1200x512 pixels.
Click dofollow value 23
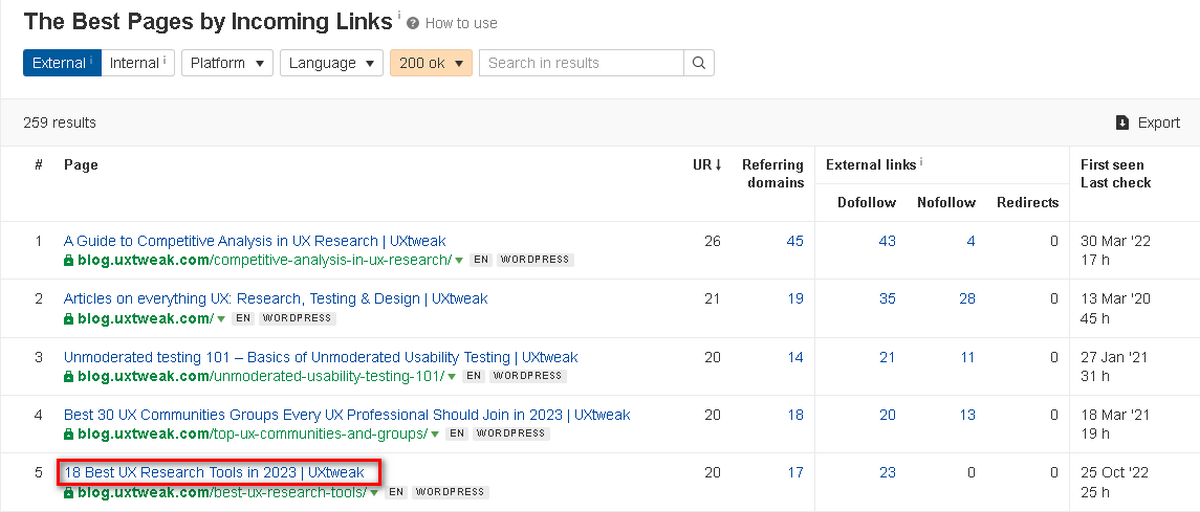pyautogui.click(x=887, y=473)
